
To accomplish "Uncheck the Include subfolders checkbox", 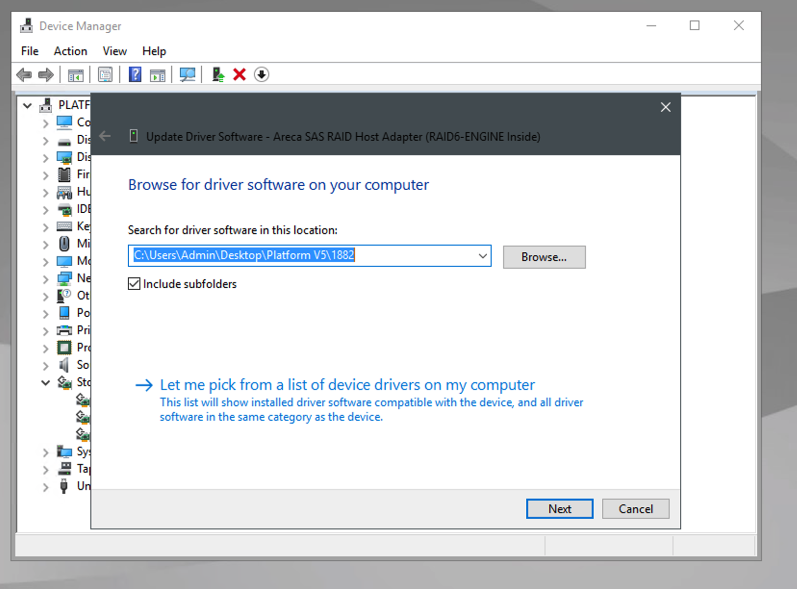I will [x=135, y=284].
